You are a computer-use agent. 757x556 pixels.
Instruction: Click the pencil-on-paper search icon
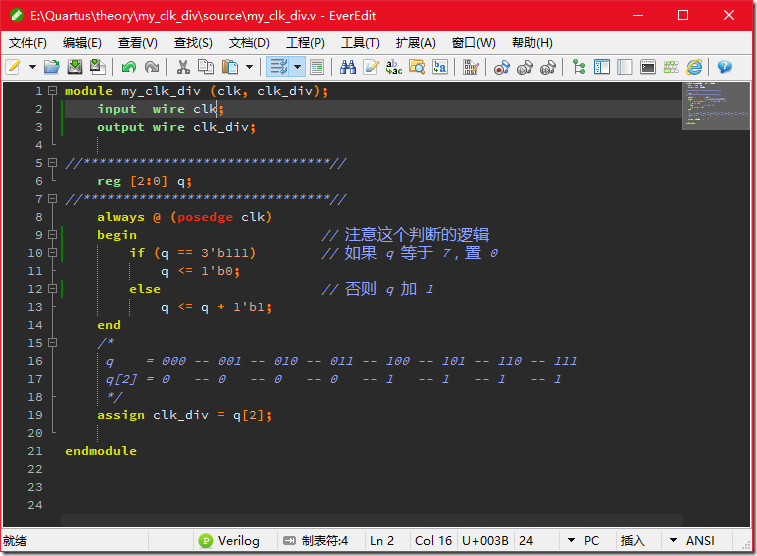[x=371, y=67]
